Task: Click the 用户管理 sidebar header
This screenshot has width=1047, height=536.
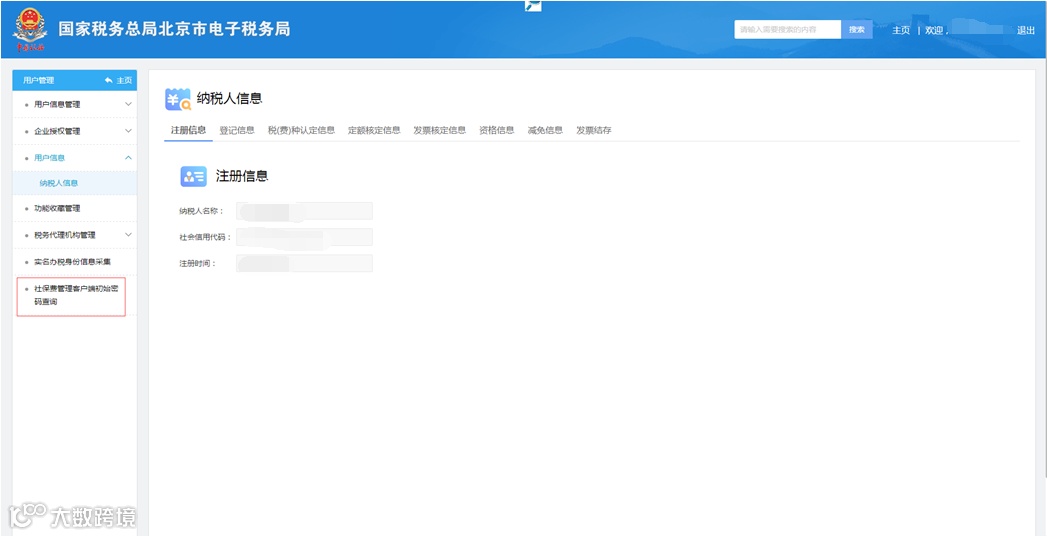Action: click(38, 80)
